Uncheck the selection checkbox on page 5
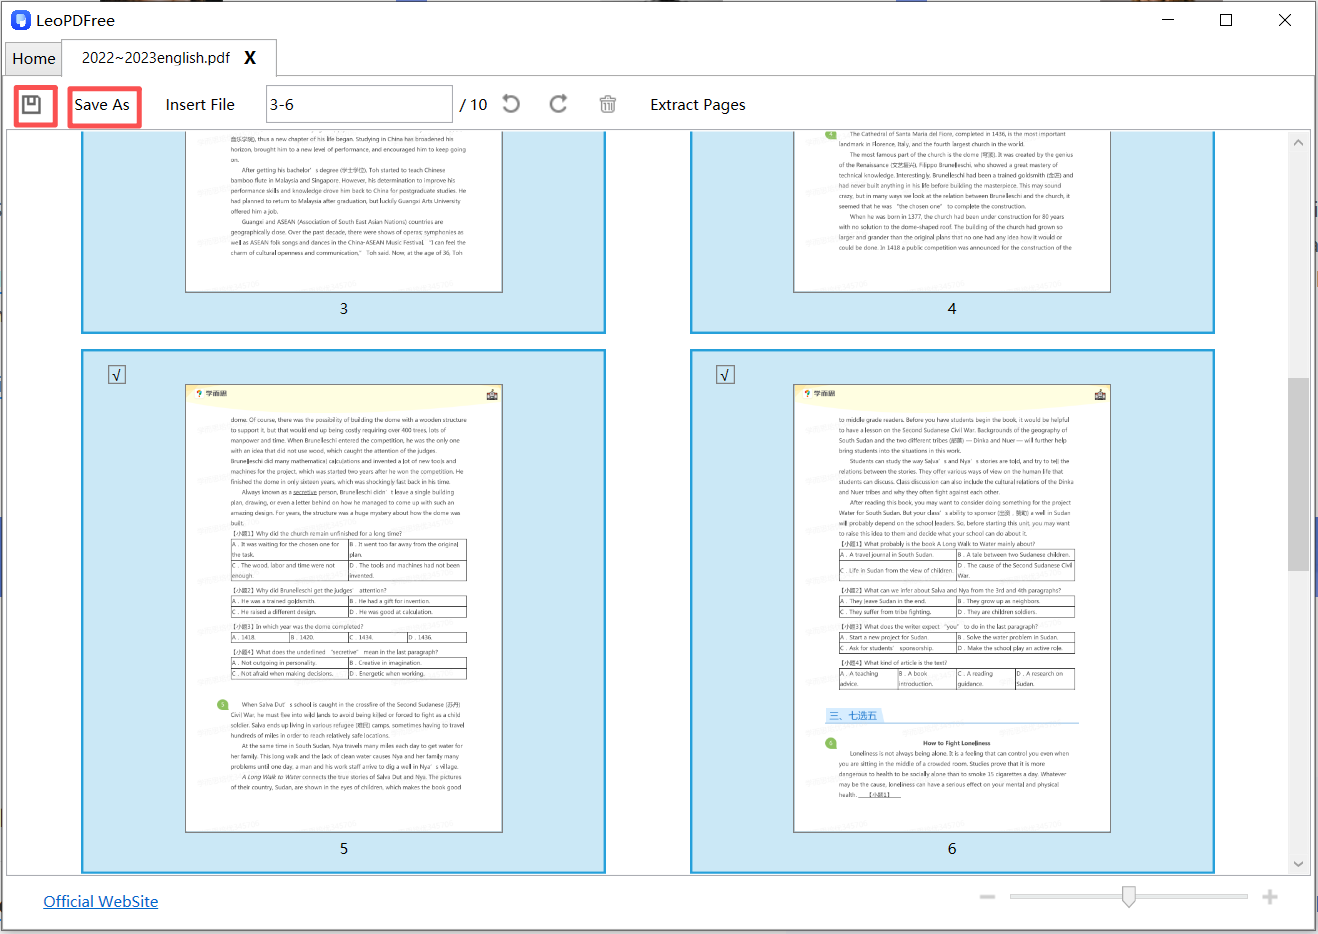 pyautogui.click(x=116, y=373)
